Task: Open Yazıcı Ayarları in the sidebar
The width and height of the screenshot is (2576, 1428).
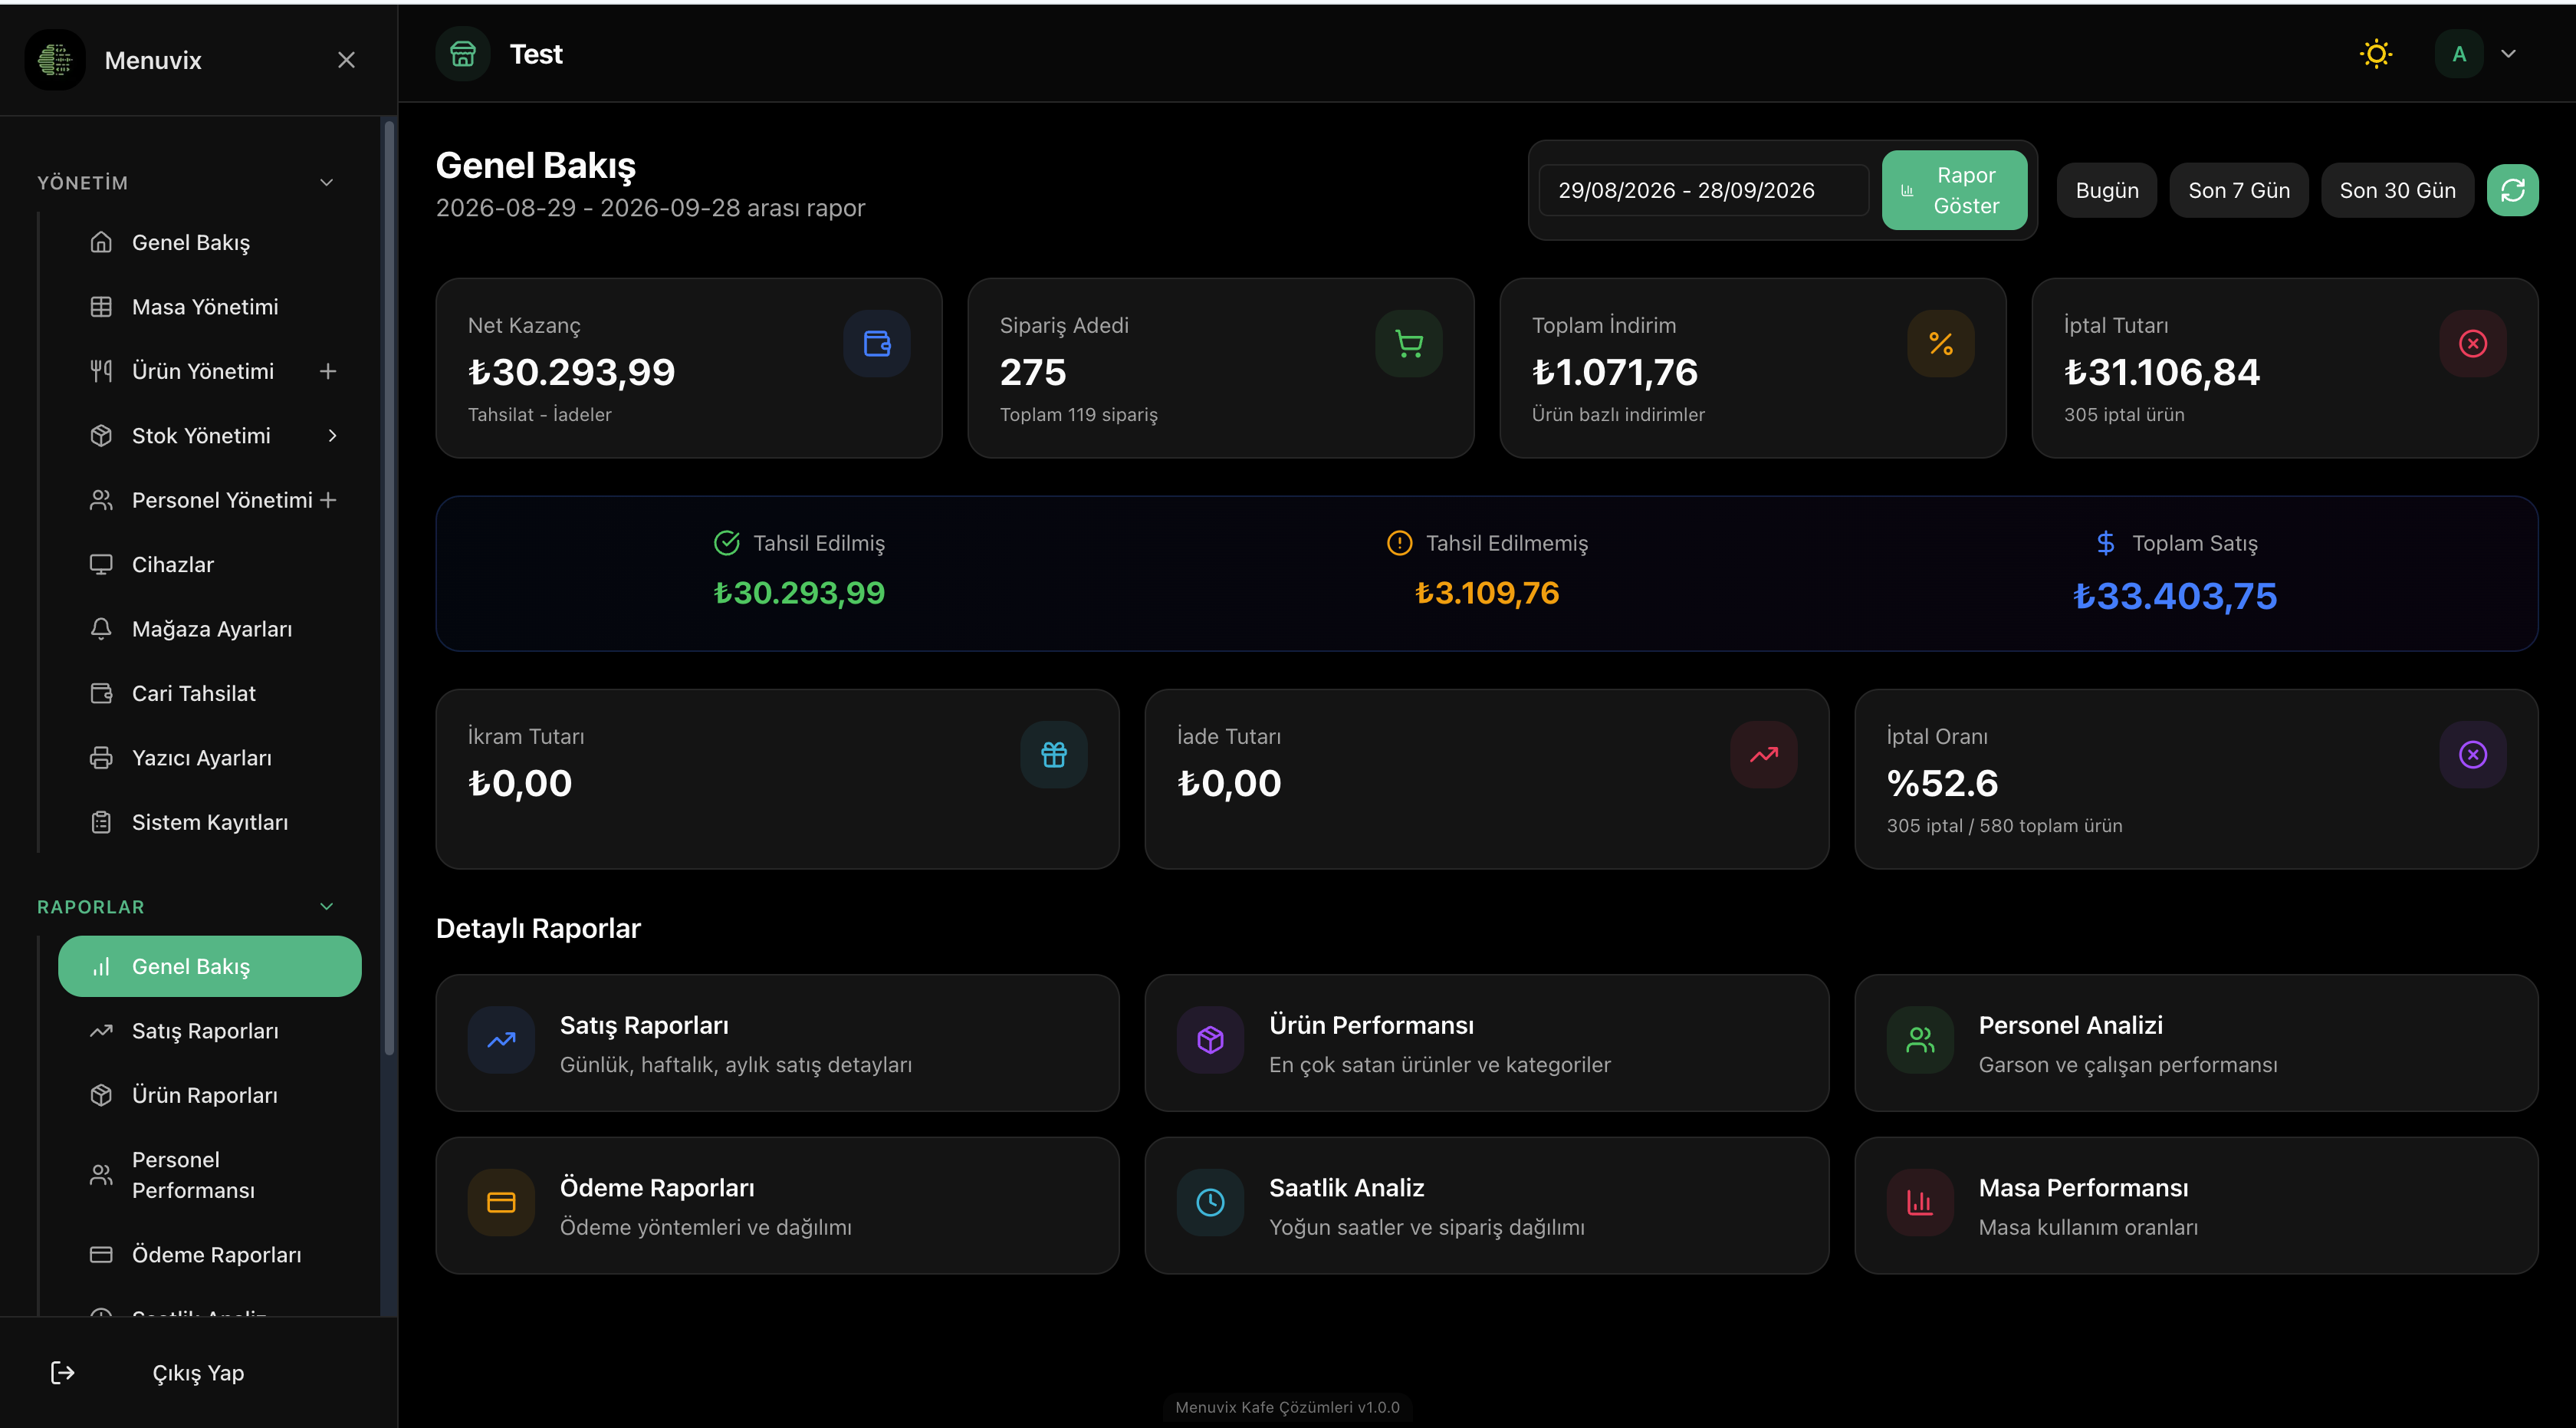Action: (210, 758)
